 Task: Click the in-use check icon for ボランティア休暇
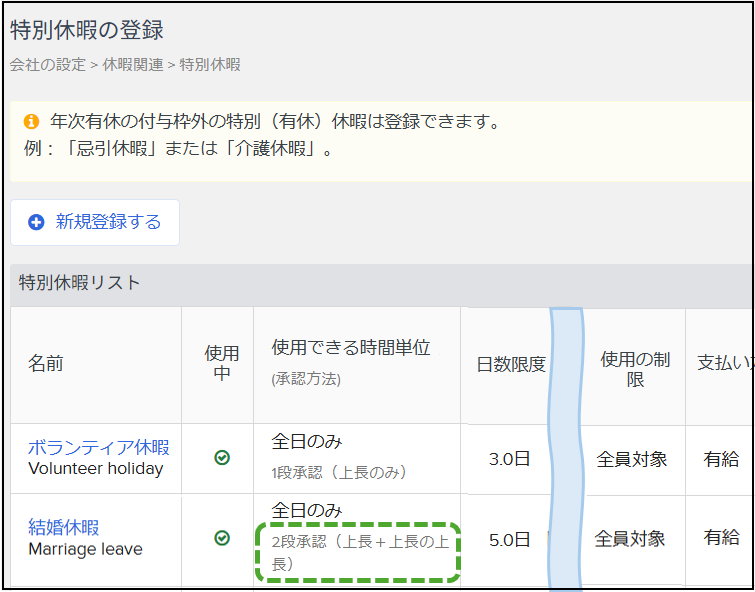pos(222,458)
